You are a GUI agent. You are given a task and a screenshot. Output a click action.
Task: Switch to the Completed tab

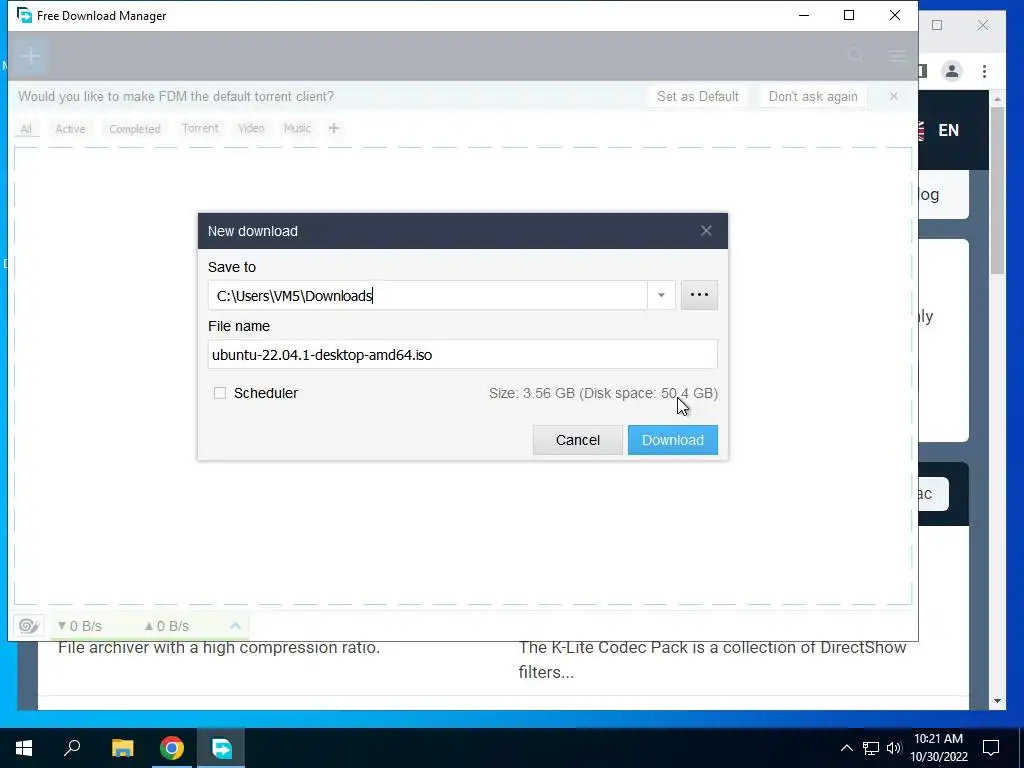click(135, 129)
